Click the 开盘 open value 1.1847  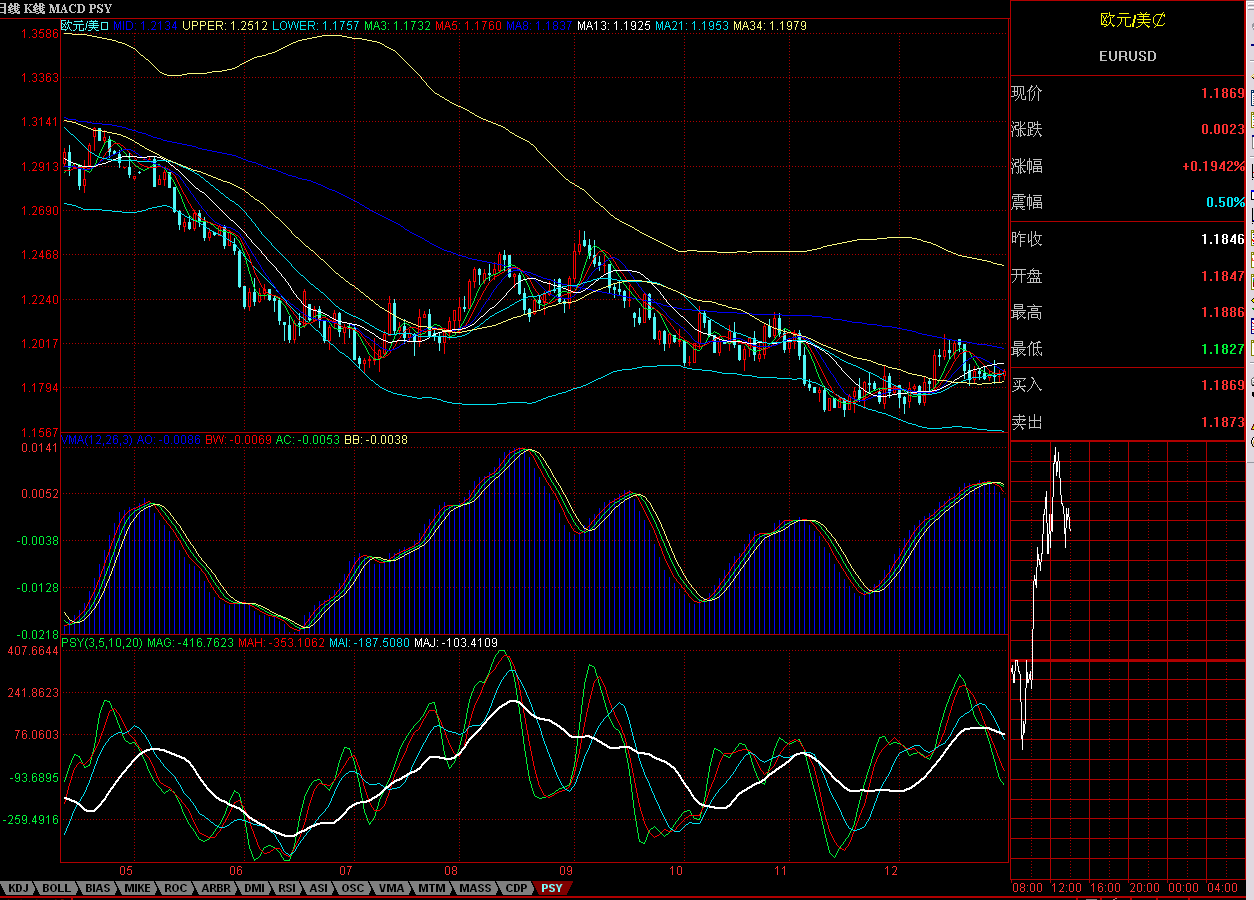[1223, 276]
